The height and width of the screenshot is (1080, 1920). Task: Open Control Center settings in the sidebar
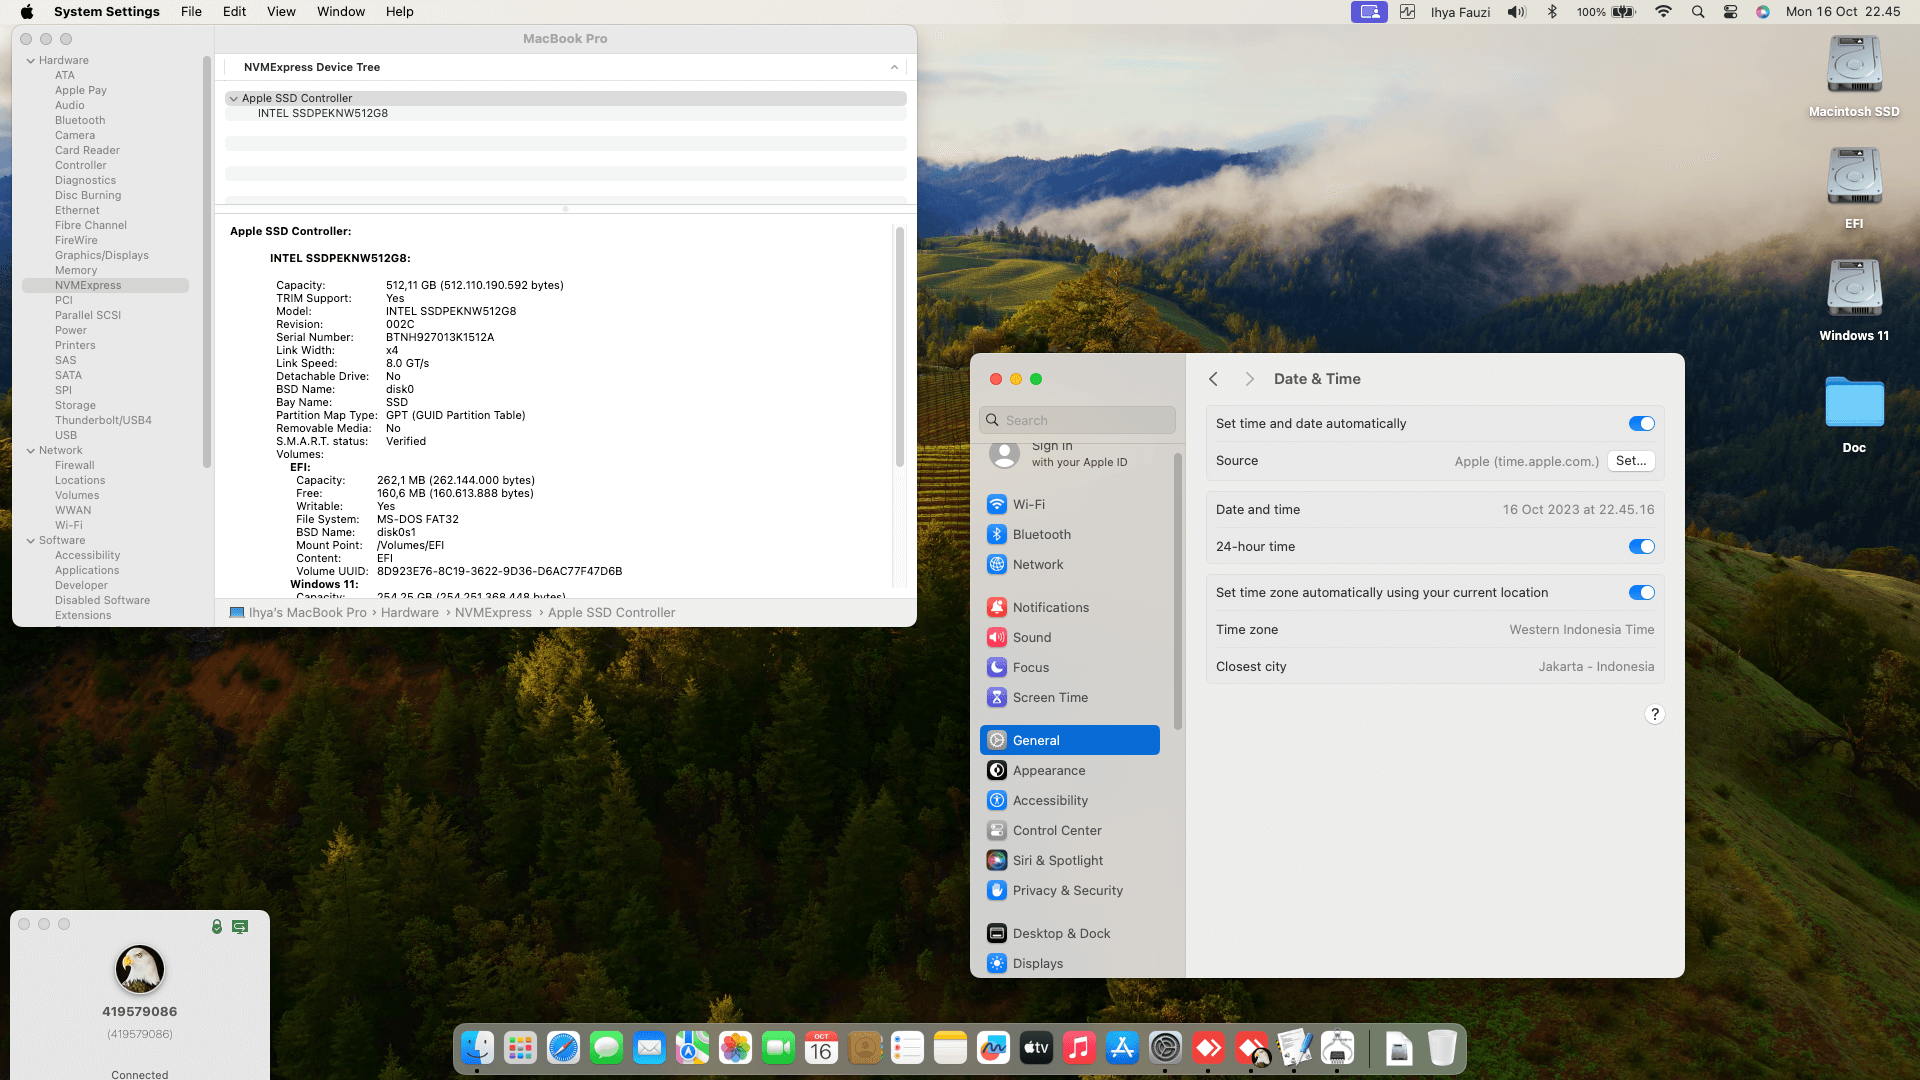[1070, 831]
